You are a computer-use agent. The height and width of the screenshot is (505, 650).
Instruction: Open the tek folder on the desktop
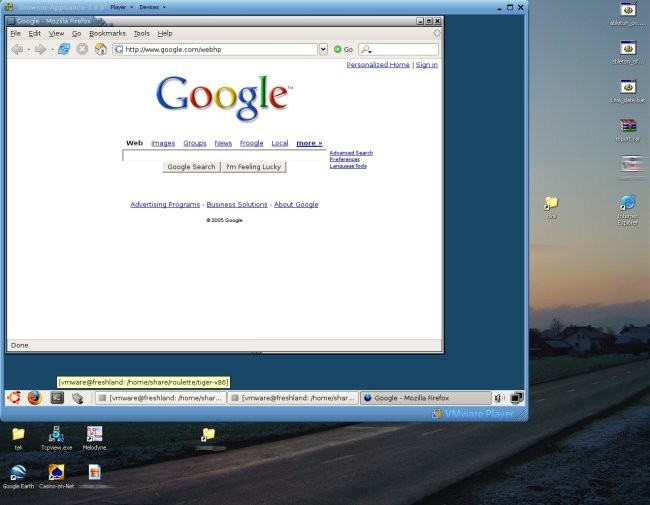(x=18, y=438)
